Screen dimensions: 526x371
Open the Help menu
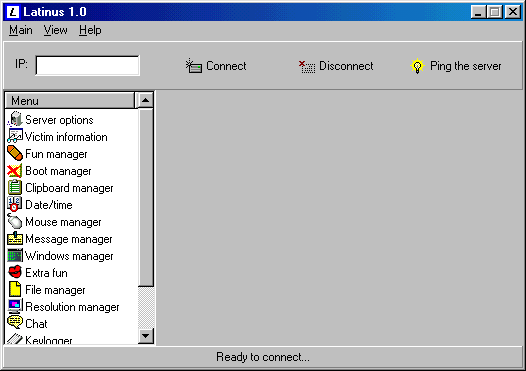90,30
